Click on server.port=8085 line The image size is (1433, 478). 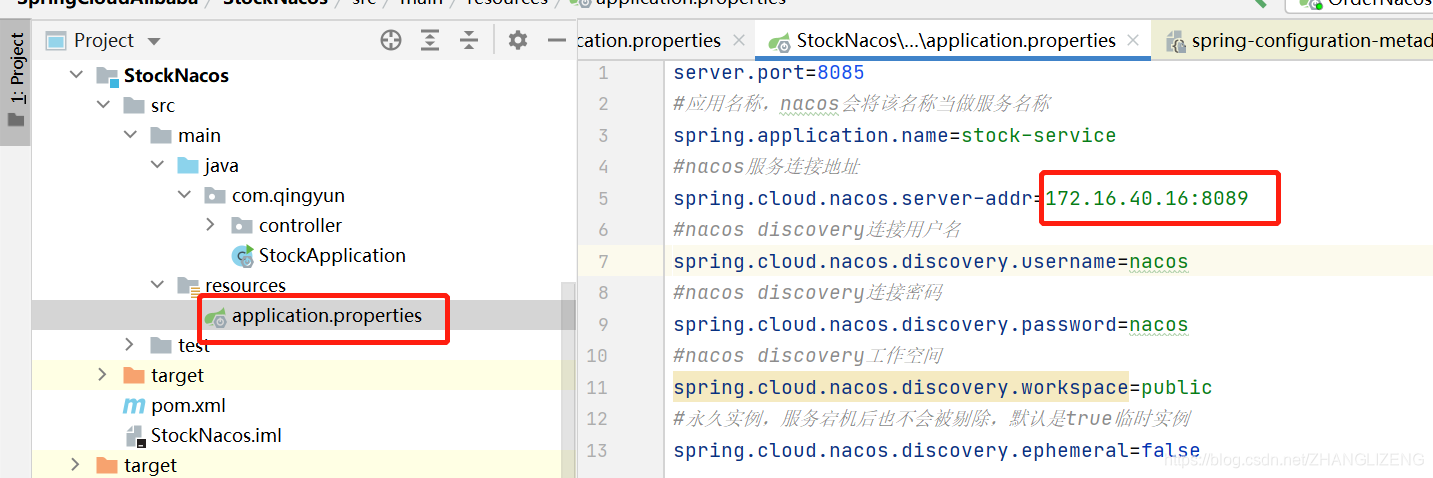[x=769, y=73]
